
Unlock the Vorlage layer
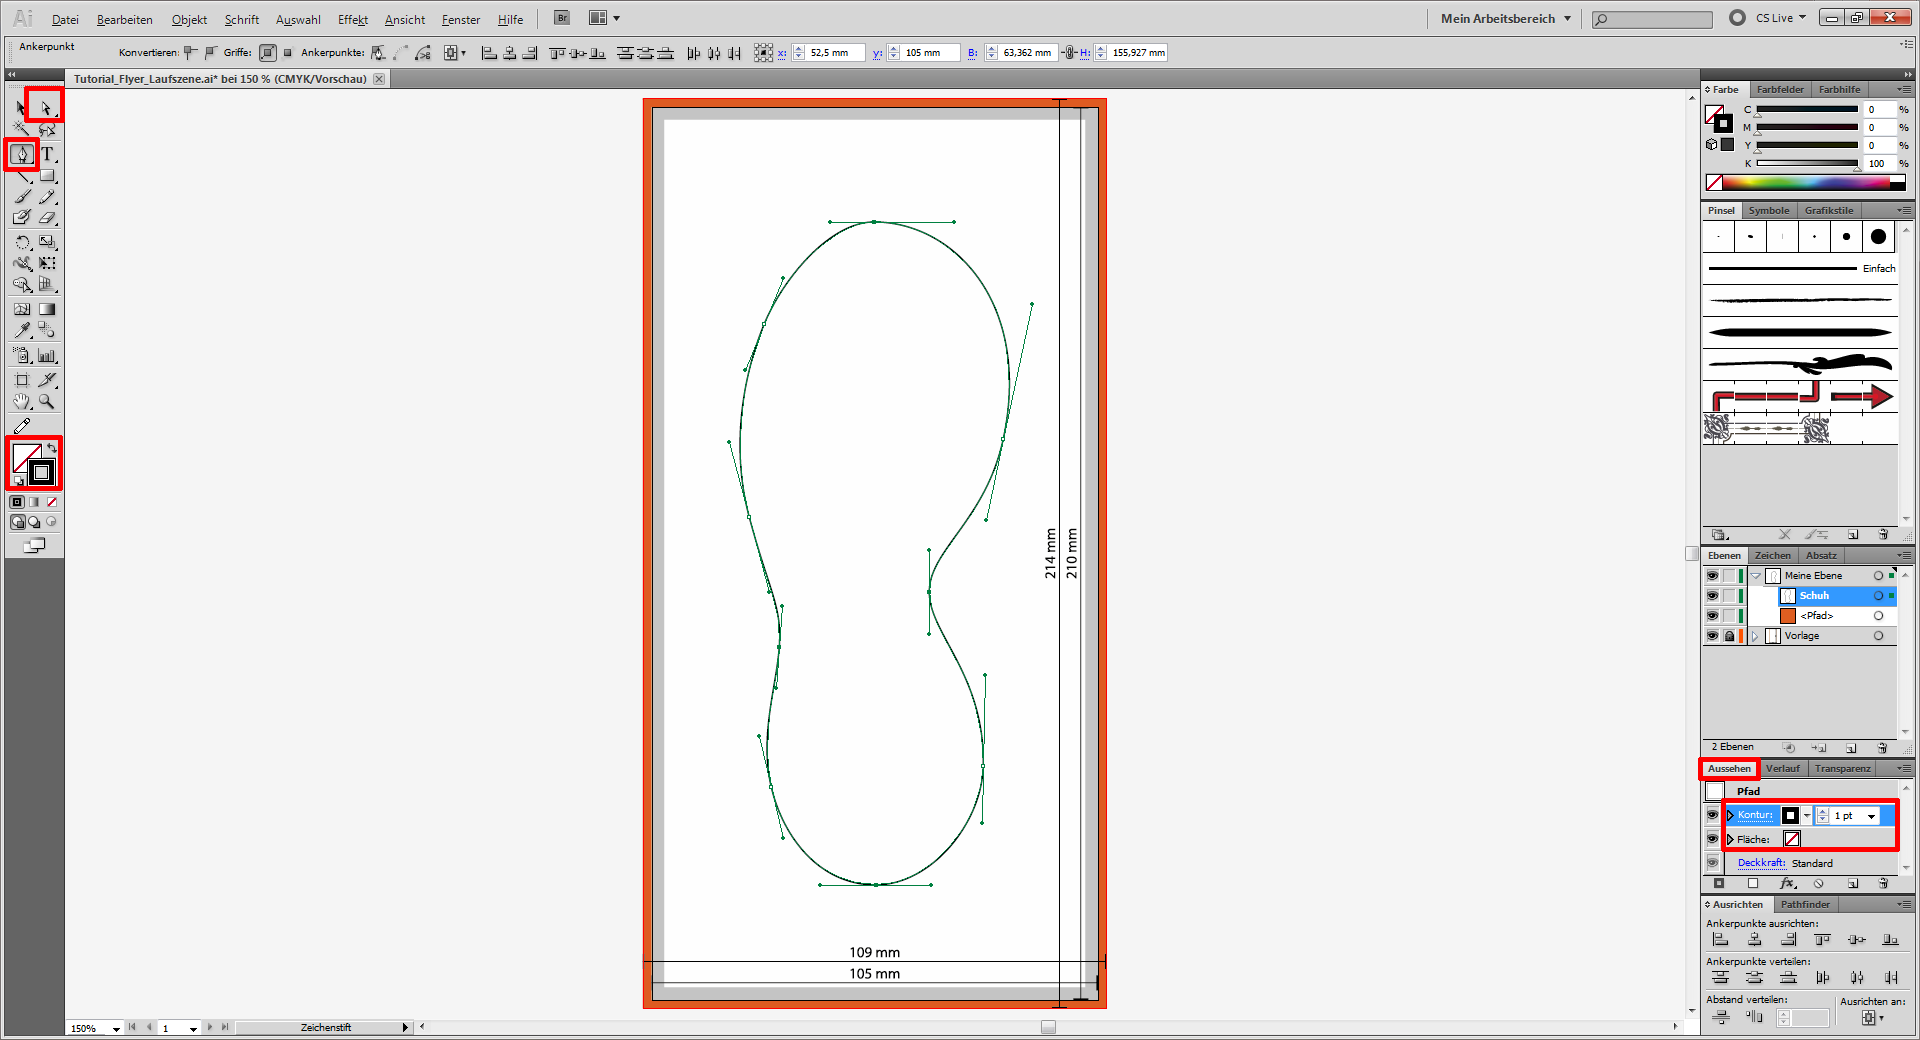coord(1729,636)
